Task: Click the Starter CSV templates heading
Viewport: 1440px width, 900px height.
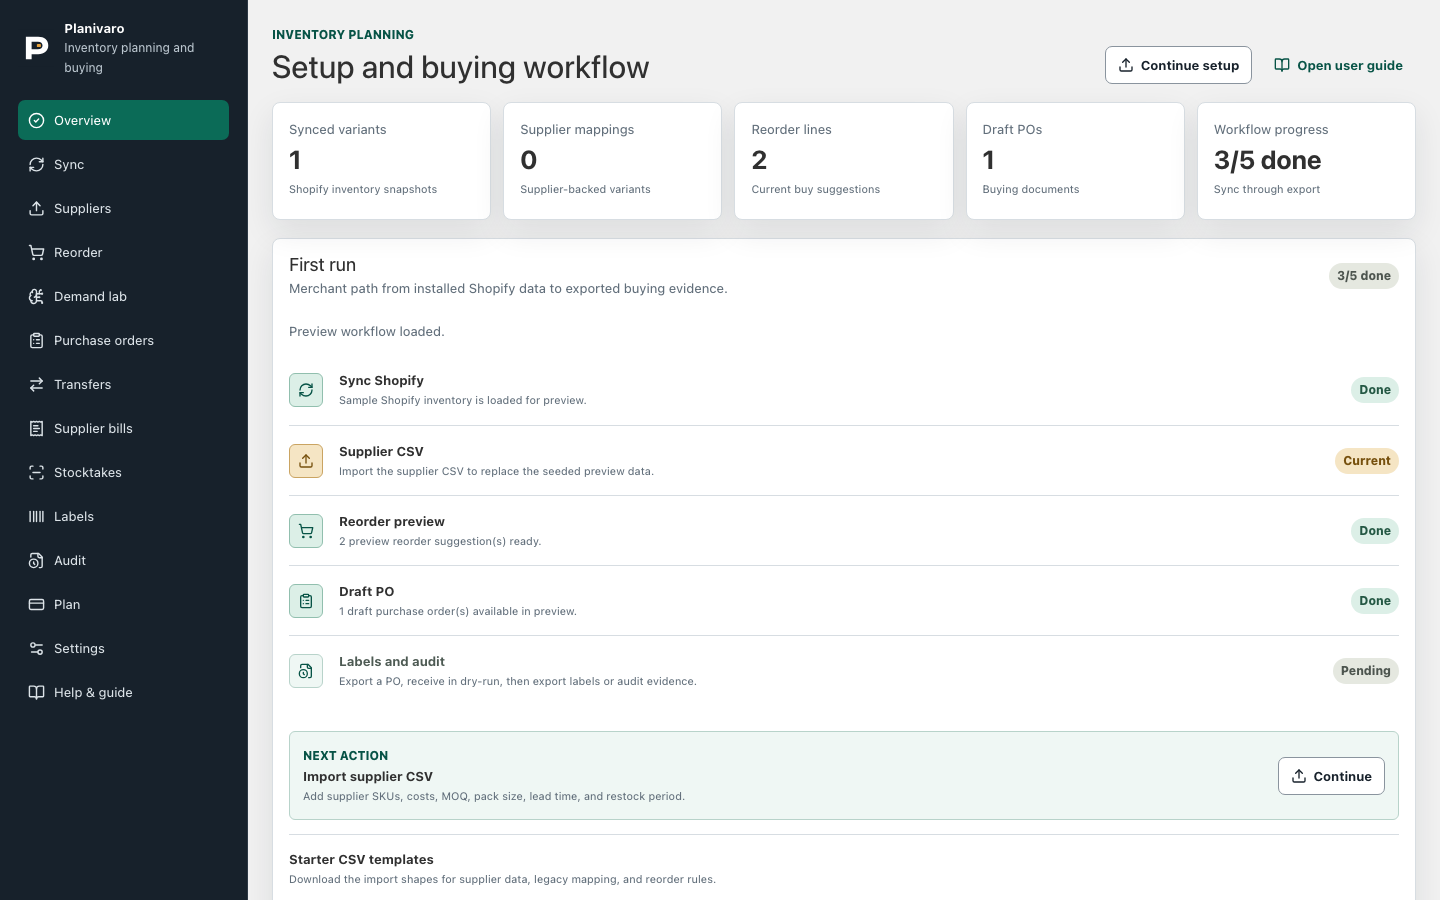Action: [361, 860]
